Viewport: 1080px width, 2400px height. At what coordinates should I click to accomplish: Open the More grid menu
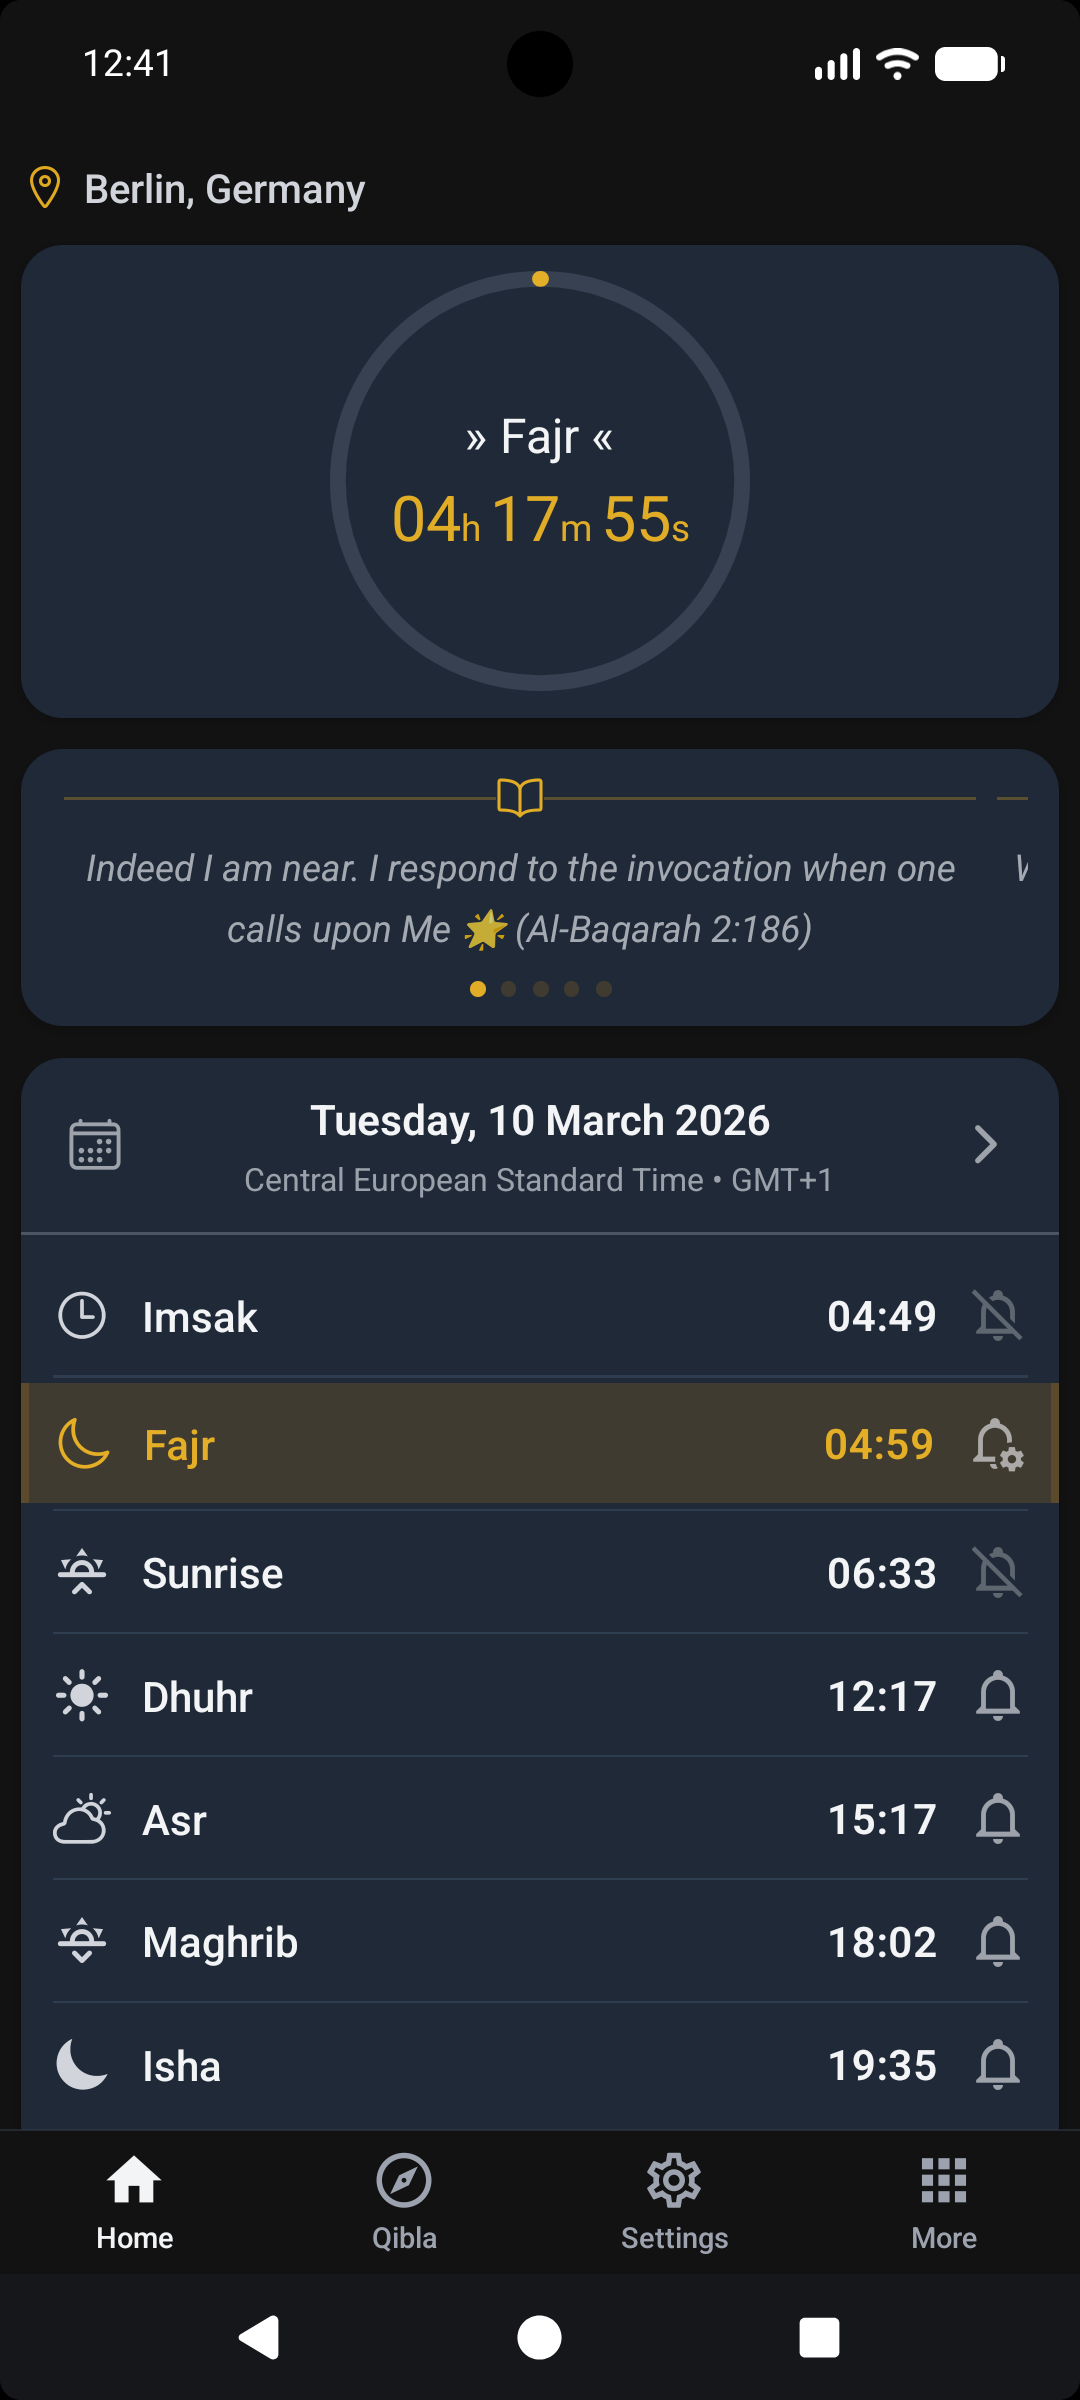pyautogui.click(x=944, y=2200)
